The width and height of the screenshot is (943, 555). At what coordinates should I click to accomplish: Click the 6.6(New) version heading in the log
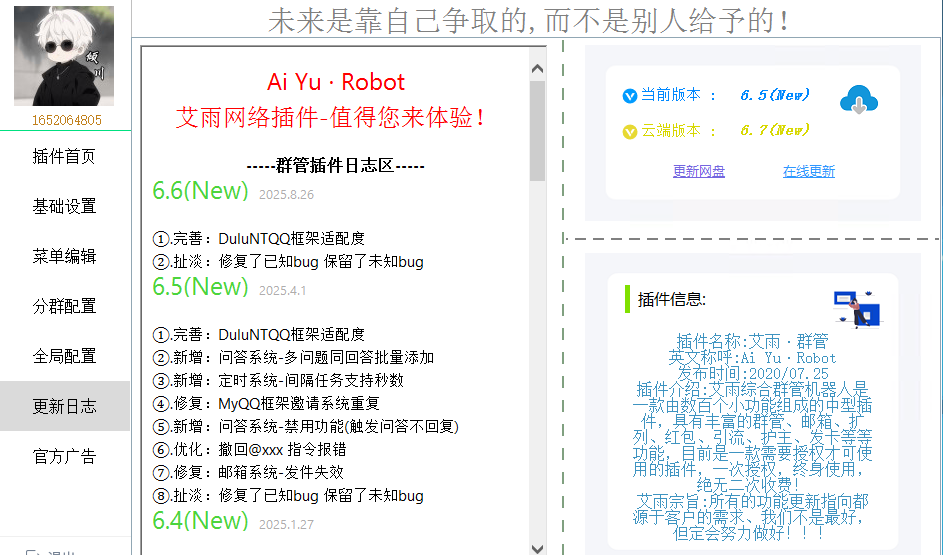coord(200,191)
